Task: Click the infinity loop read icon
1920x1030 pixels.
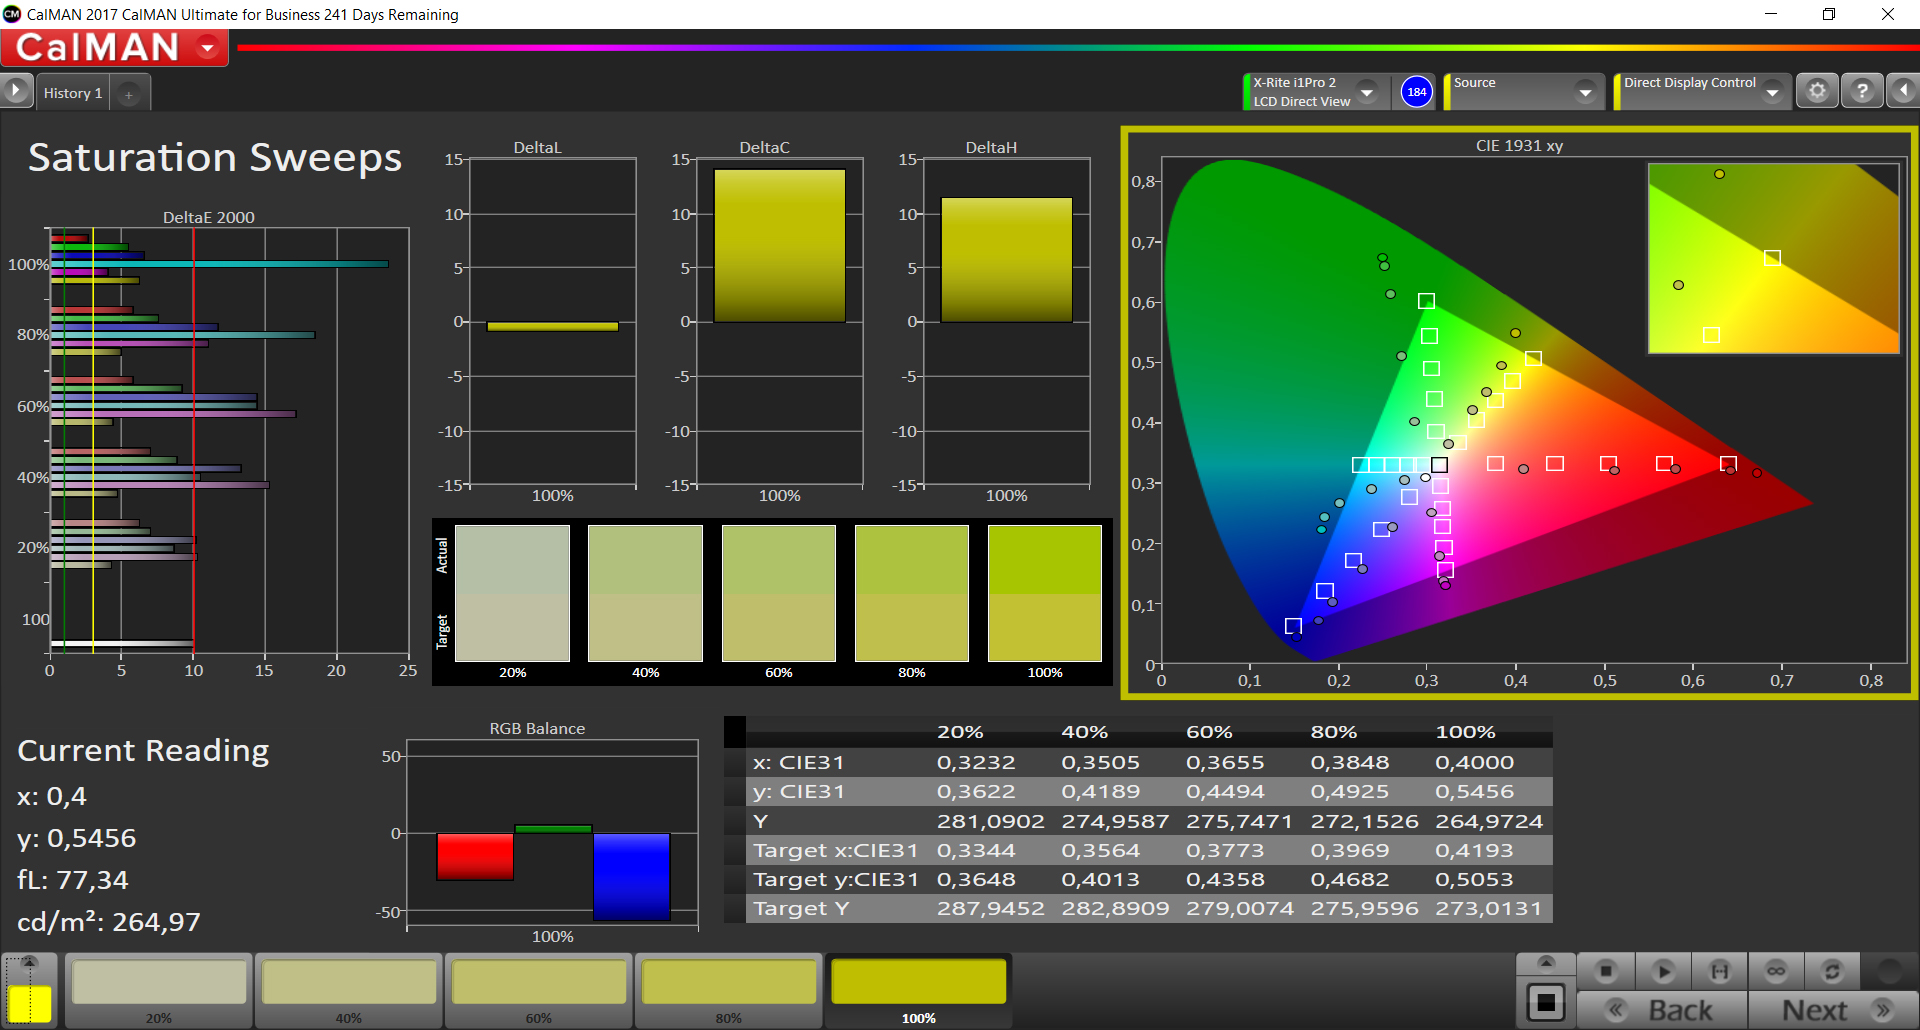Action: (1776, 971)
